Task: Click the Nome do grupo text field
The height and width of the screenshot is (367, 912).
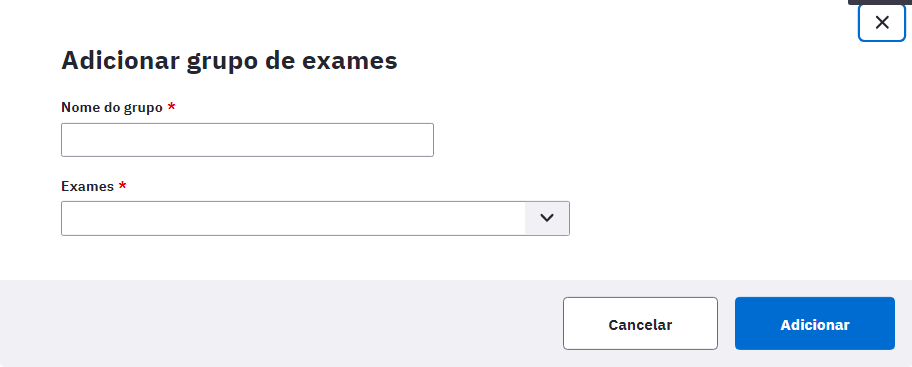Action: tap(247, 140)
